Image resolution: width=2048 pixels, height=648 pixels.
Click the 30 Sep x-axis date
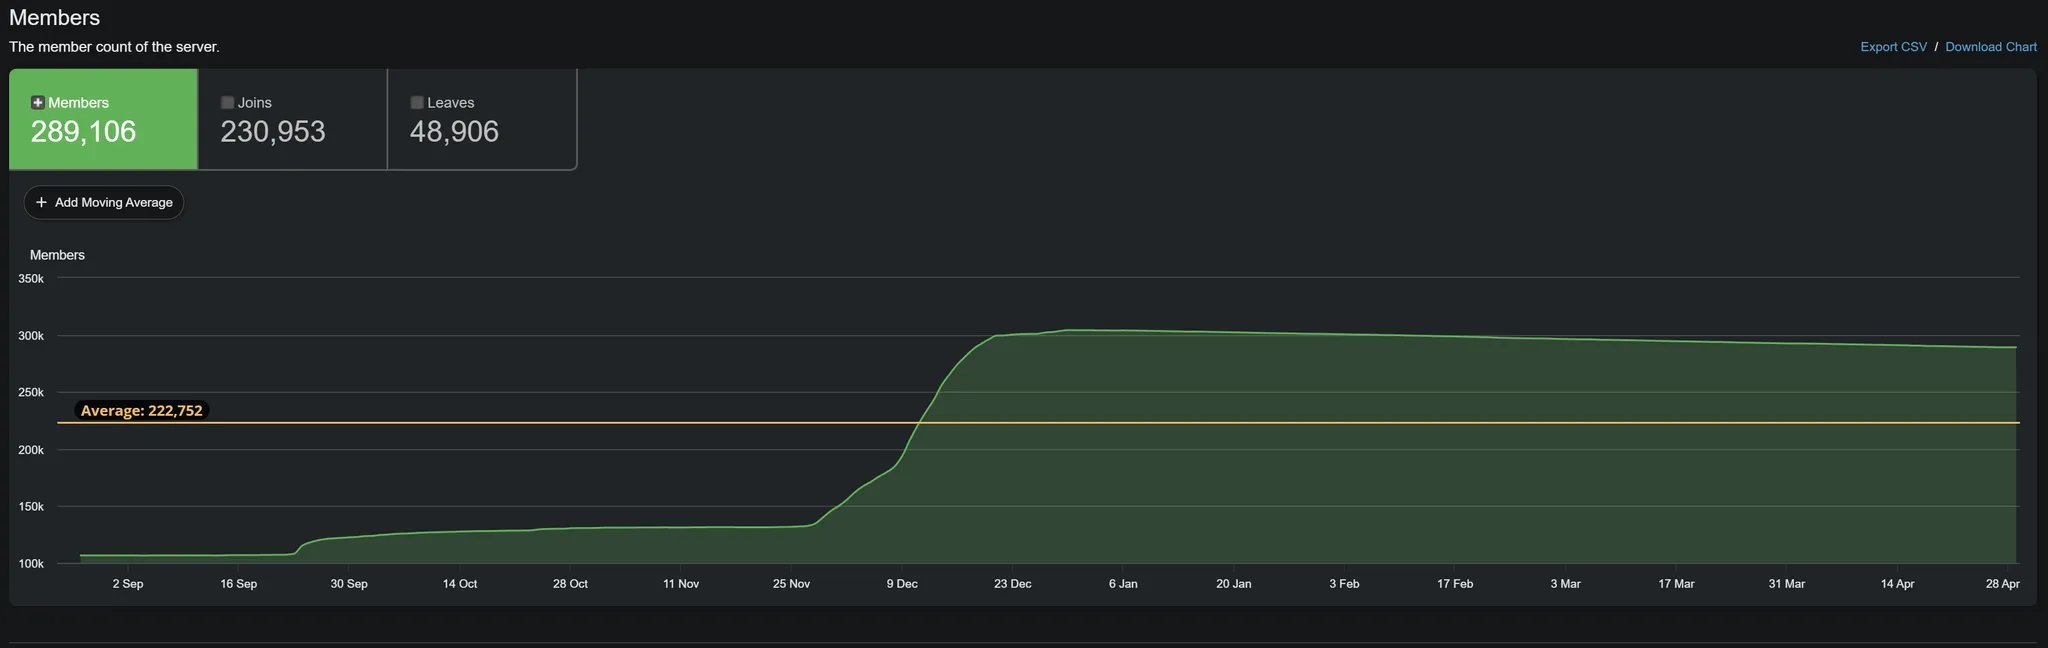[x=349, y=583]
